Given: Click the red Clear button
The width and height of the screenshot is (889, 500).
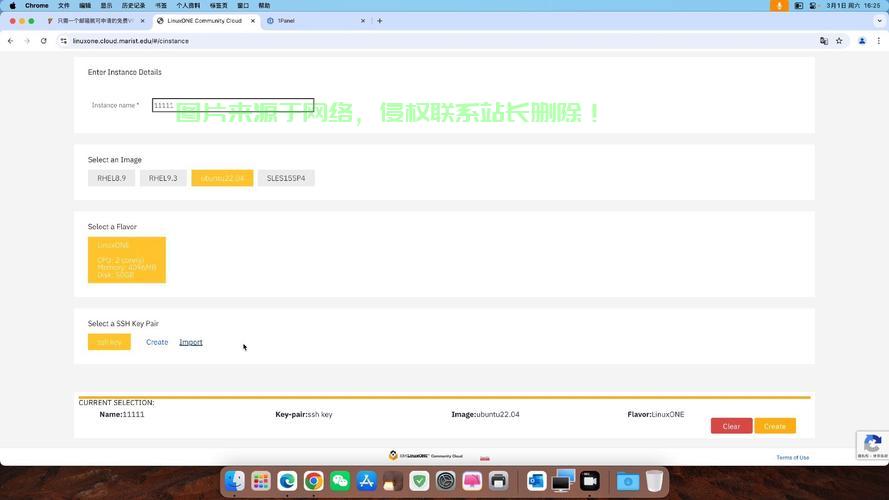Looking at the screenshot, I should (x=731, y=426).
